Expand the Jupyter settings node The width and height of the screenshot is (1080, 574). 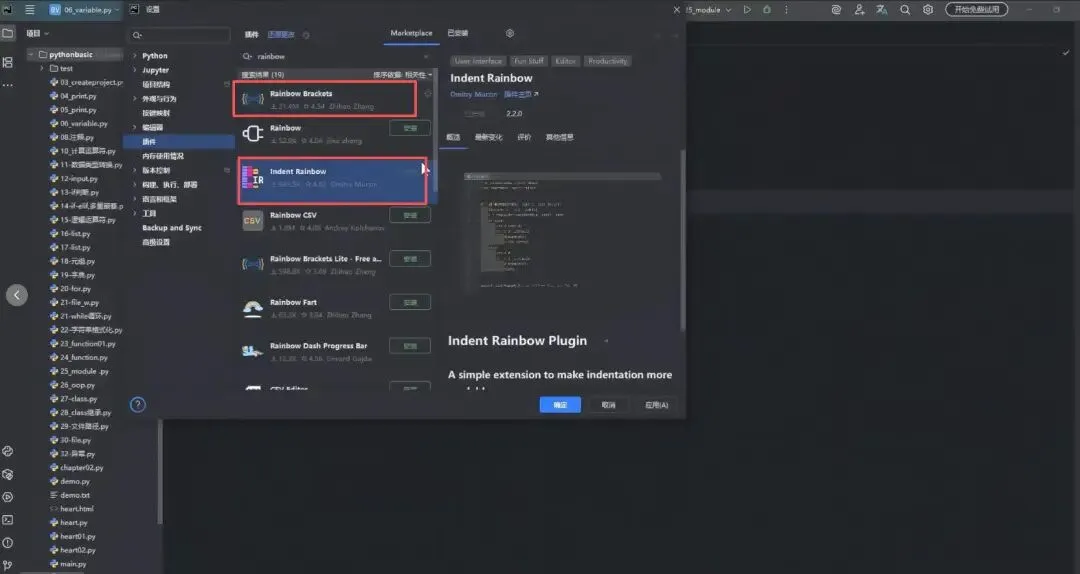[x=134, y=70]
